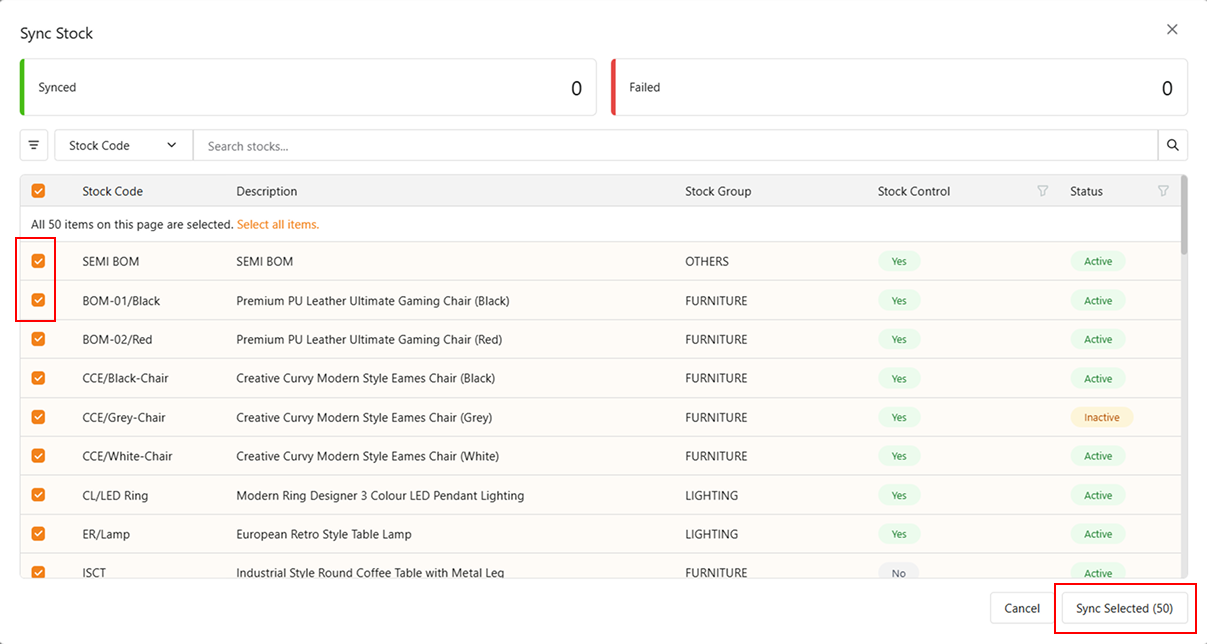Click the Failed count card
The width and height of the screenshot is (1207, 644).
[899, 87]
